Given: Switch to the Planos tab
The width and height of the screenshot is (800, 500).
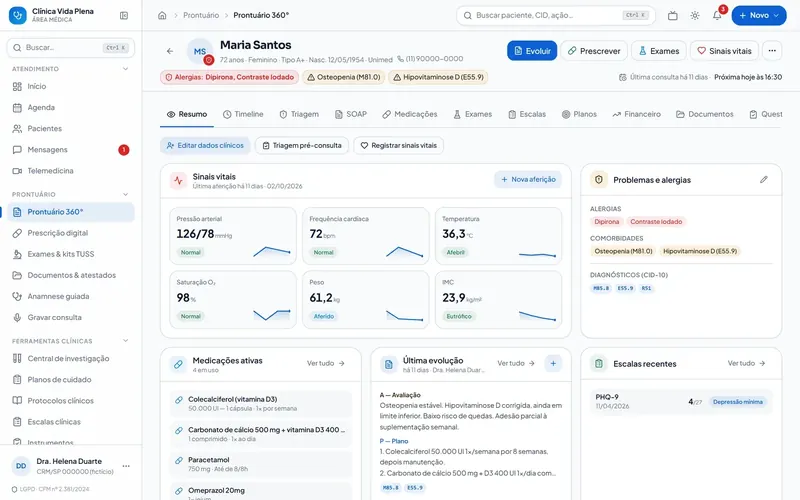Looking at the screenshot, I should coord(579,114).
